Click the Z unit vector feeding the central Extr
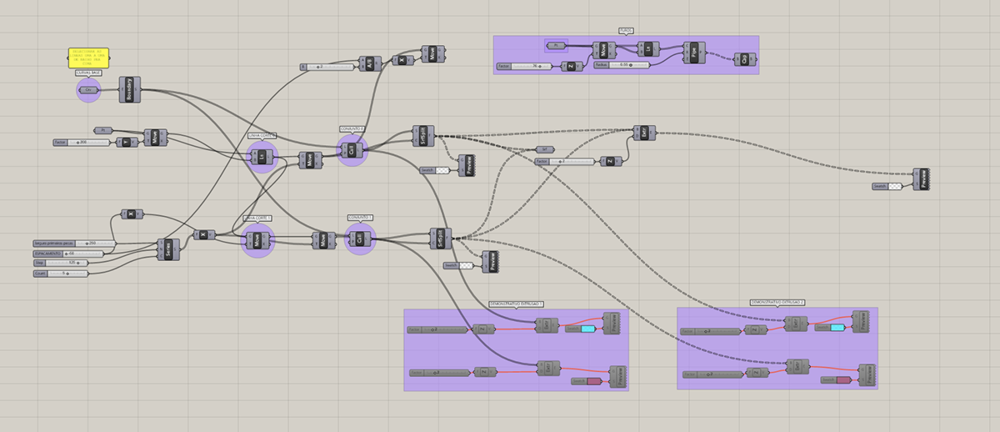 [611, 161]
